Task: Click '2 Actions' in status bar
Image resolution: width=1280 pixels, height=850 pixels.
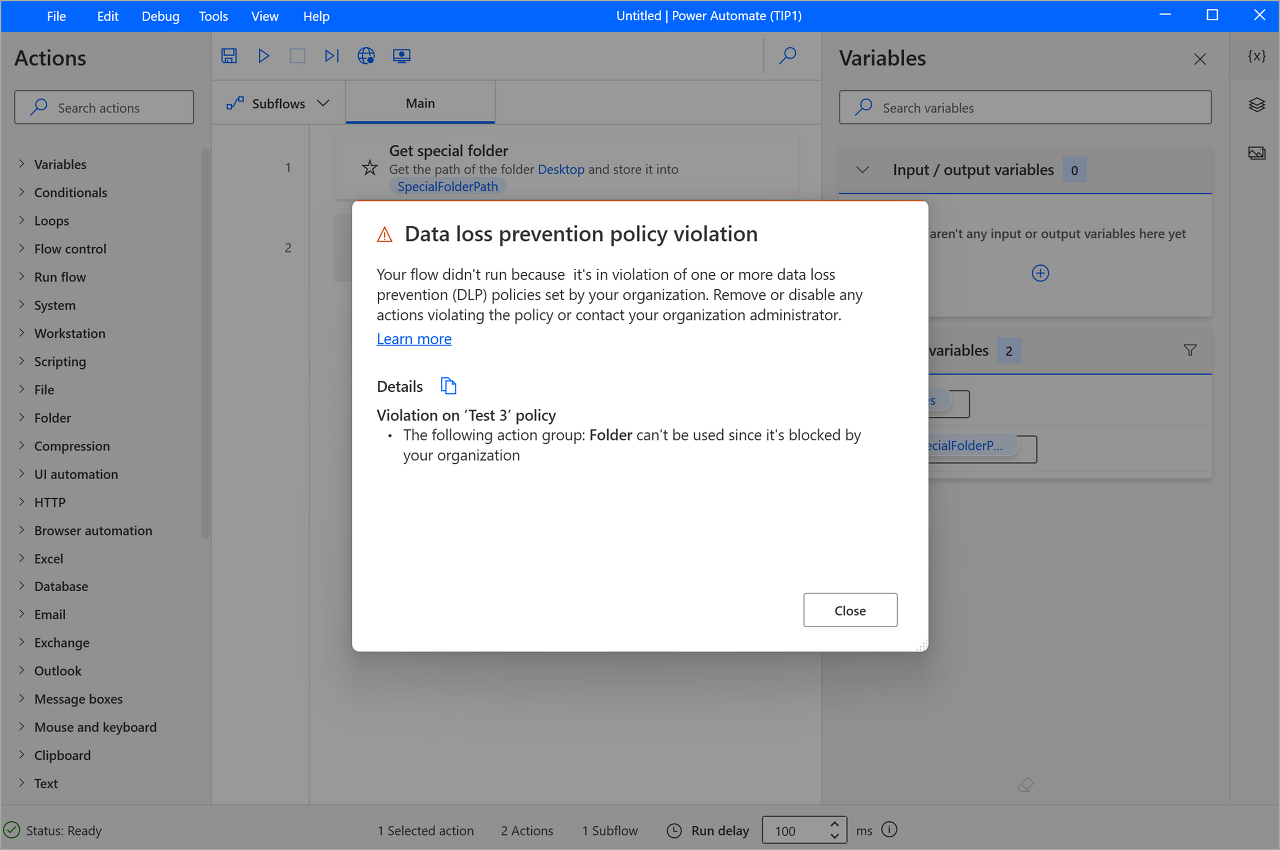Action: click(x=527, y=830)
